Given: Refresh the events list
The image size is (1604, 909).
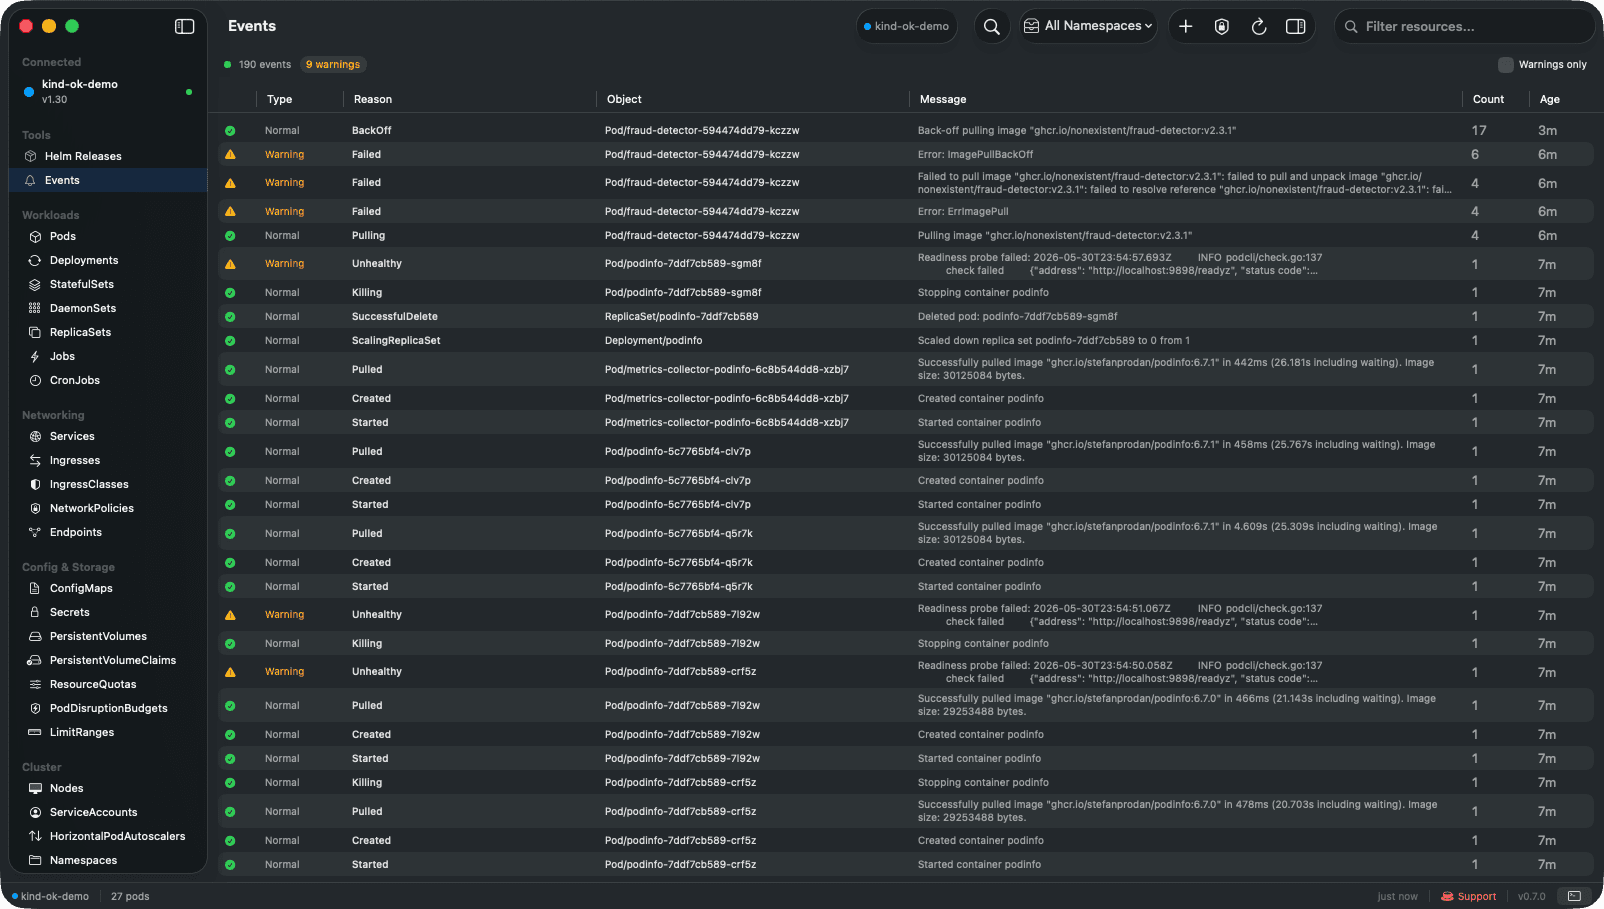Looking at the screenshot, I should click(1258, 27).
